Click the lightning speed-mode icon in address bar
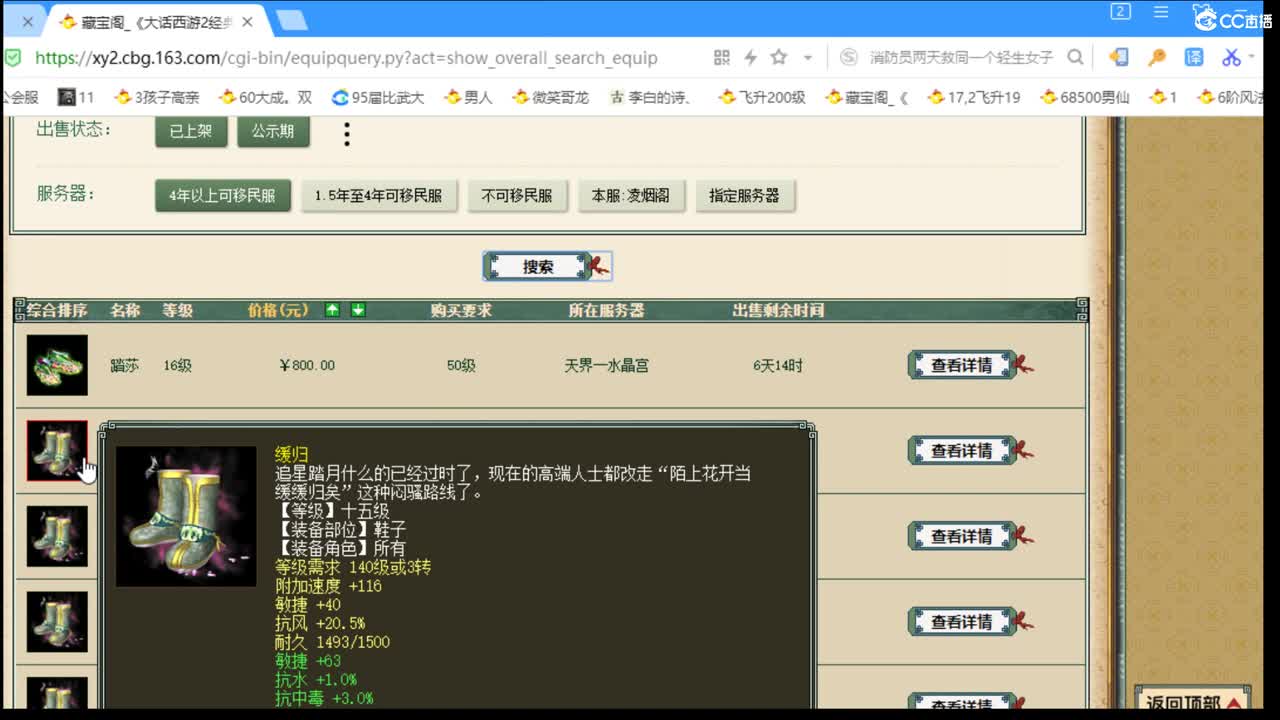The width and height of the screenshot is (1280, 720). [751, 57]
